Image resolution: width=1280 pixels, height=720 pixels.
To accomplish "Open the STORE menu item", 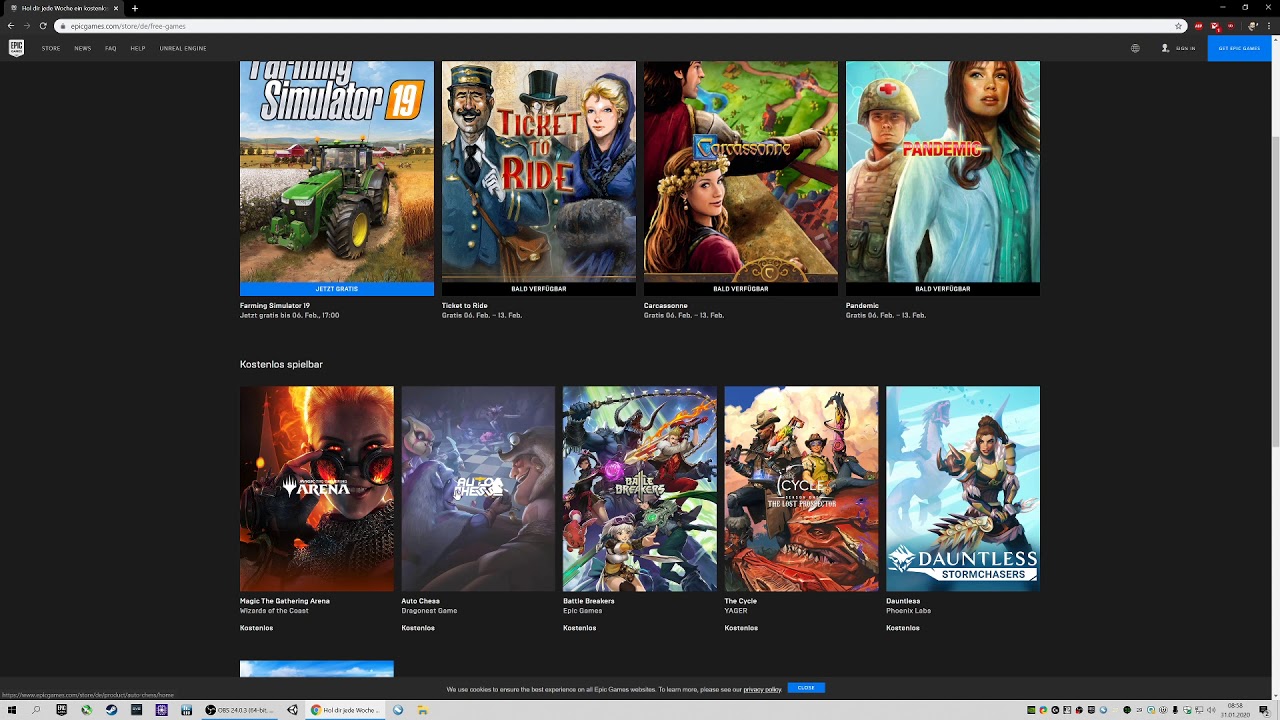I will click(x=51, y=48).
